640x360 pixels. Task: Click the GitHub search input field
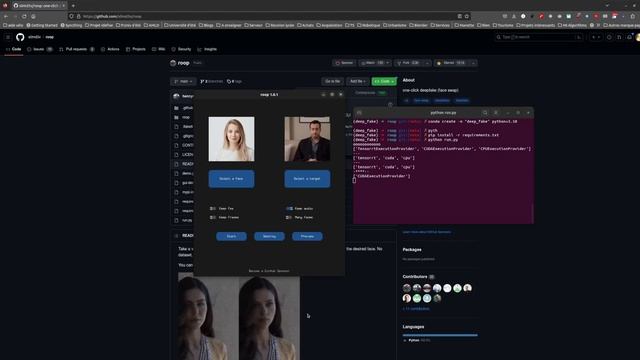click(539, 37)
